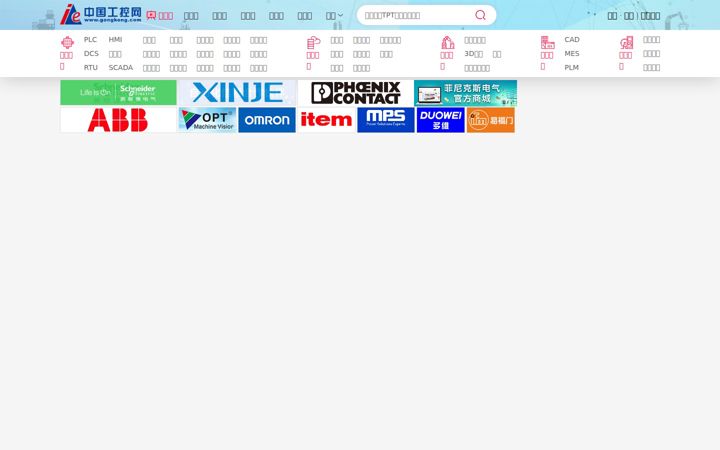Open the HMI category link
This screenshot has width=720, height=450.
click(115, 39)
